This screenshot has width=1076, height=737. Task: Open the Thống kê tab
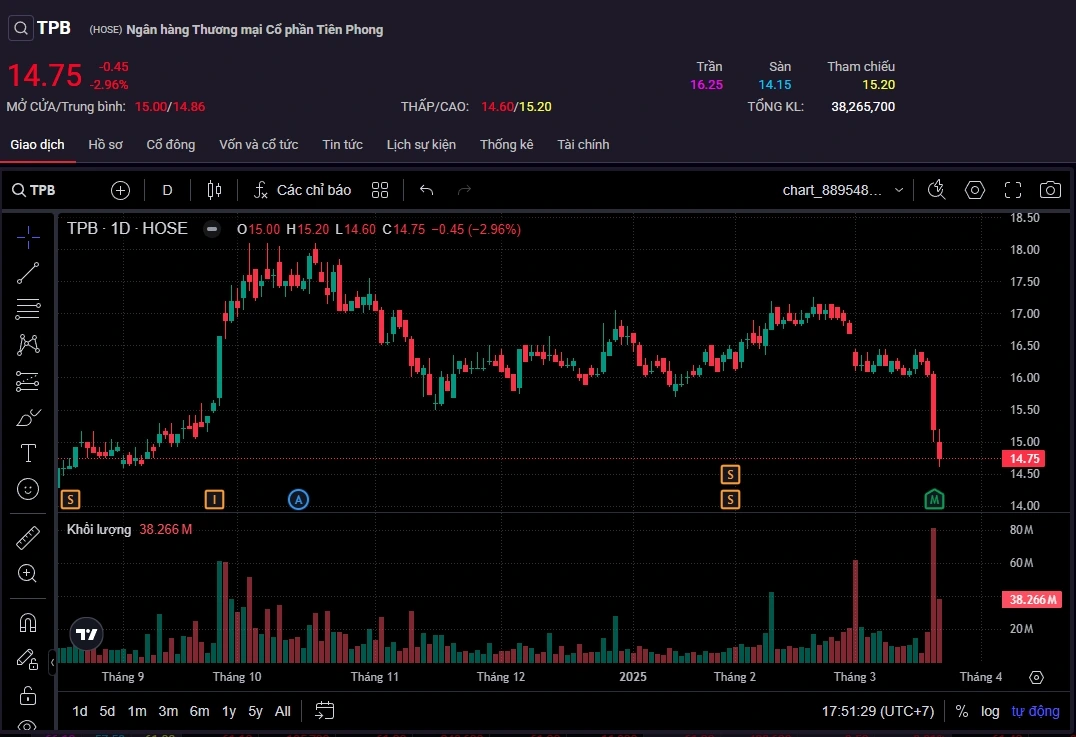point(506,145)
